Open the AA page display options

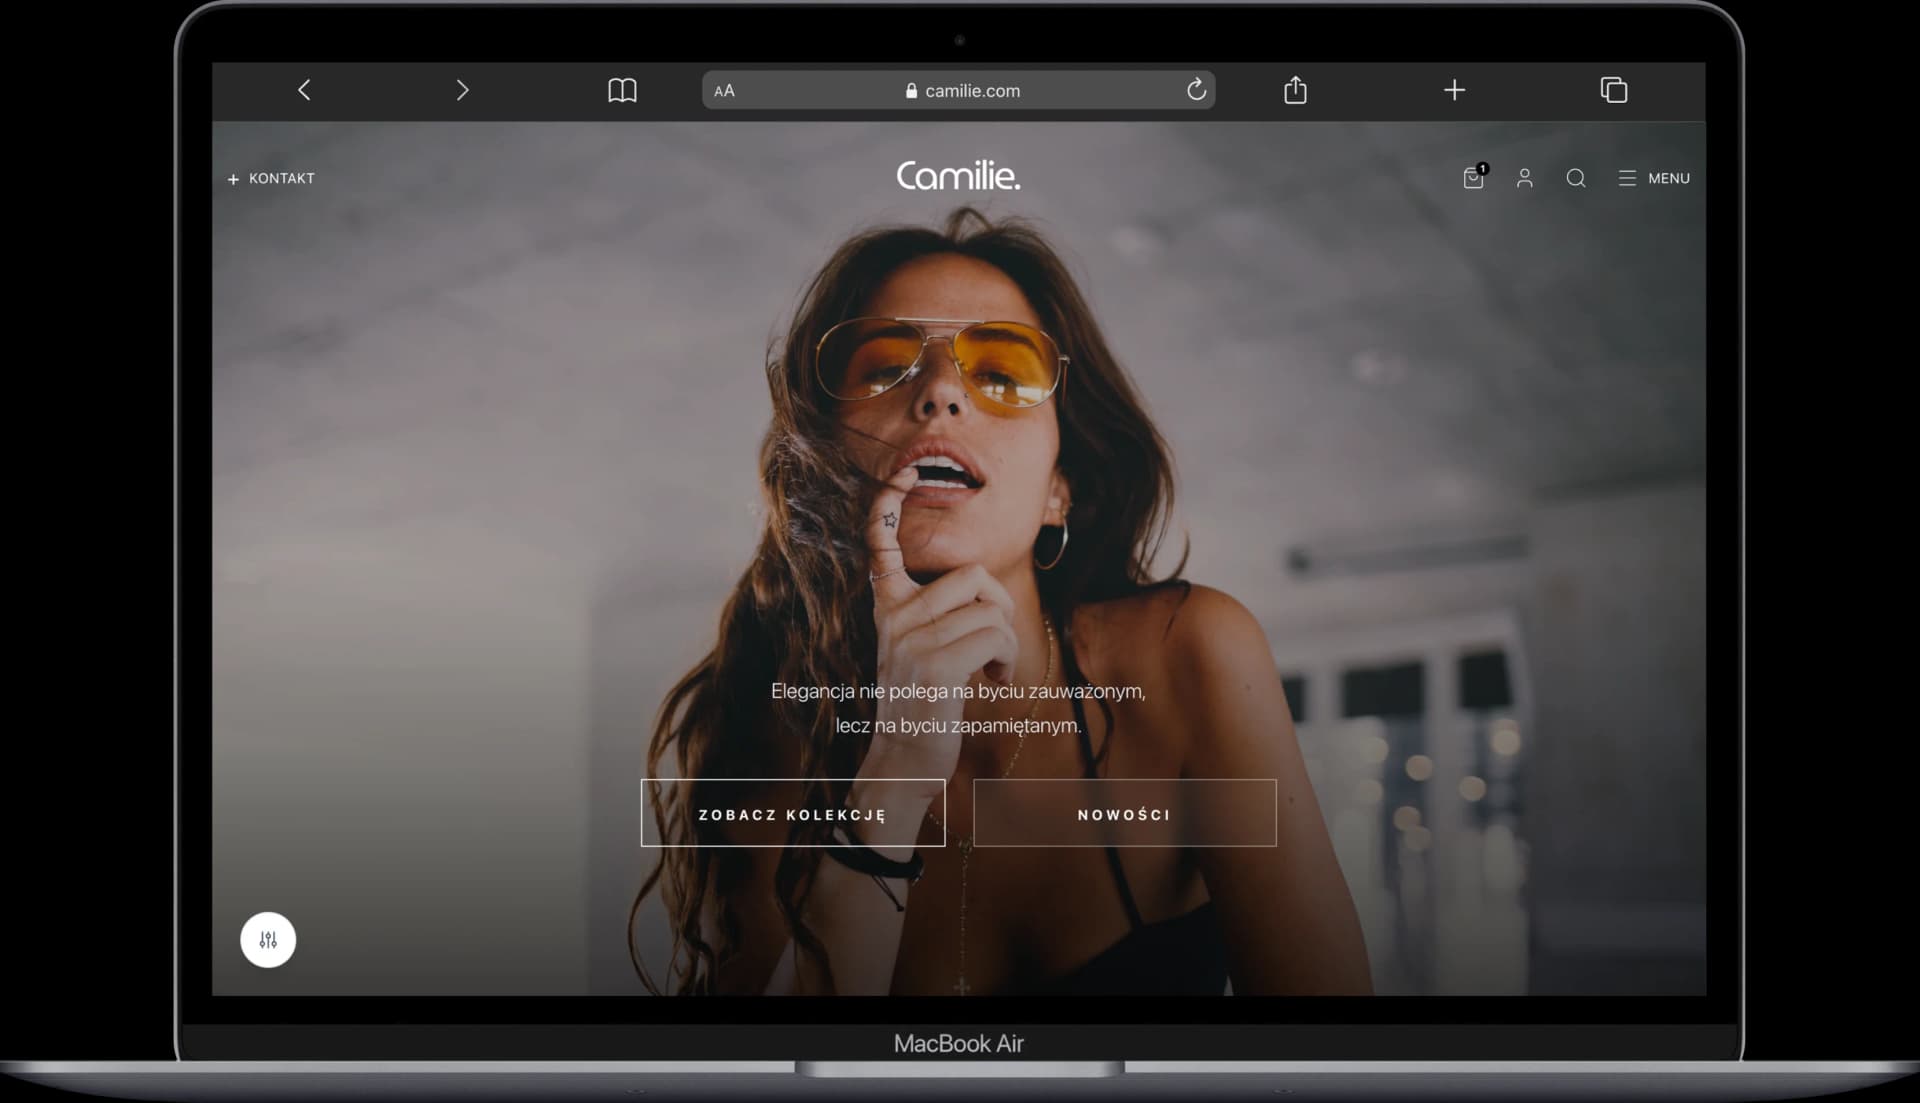[723, 90]
